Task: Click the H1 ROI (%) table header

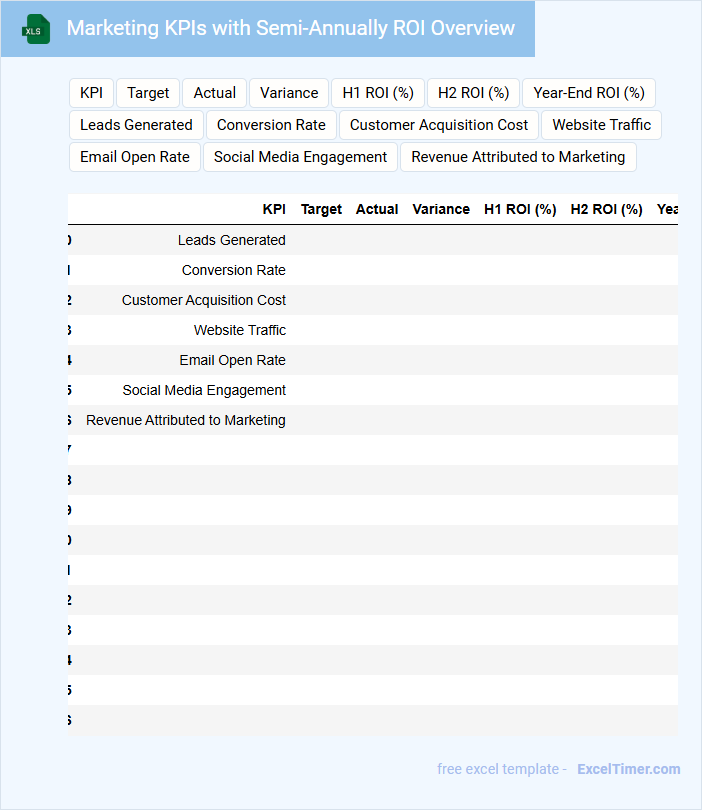Action: point(520,209)
